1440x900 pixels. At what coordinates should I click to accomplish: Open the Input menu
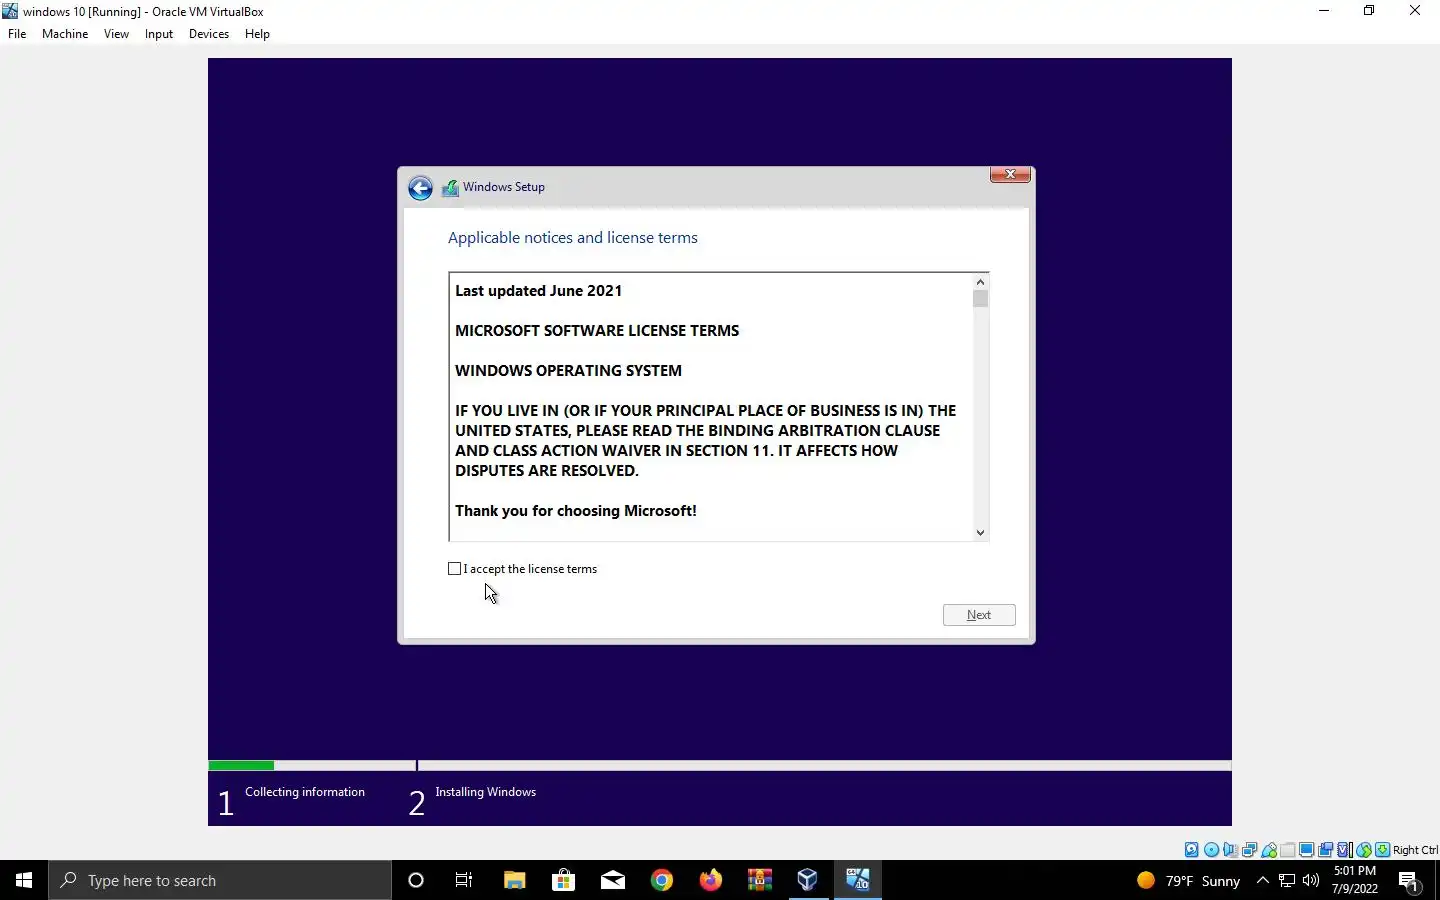[x=159, y=34]
